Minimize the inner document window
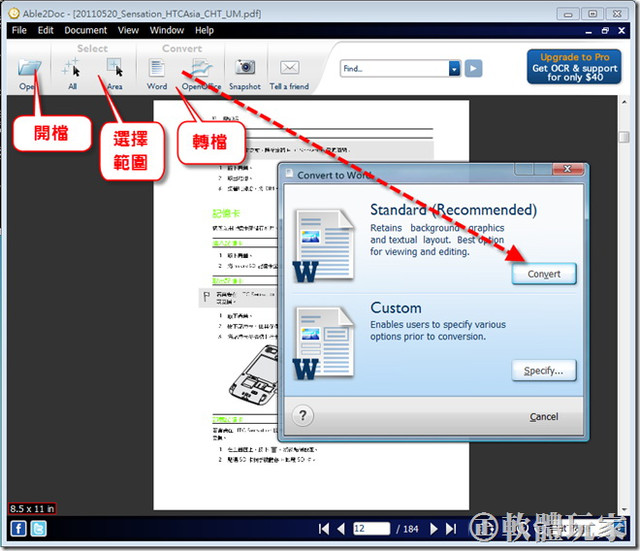The image size is (640, 551). coord(589,31)
